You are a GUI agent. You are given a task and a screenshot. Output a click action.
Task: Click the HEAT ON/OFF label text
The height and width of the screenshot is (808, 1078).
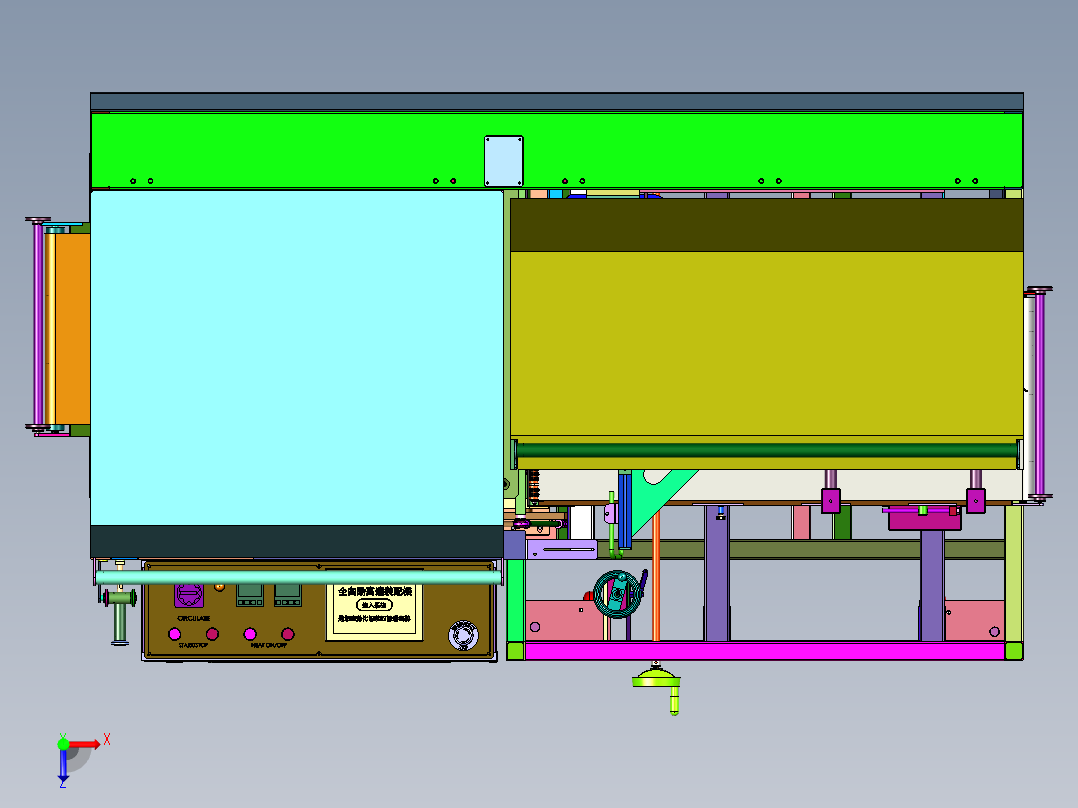click(x=269, y=645)
